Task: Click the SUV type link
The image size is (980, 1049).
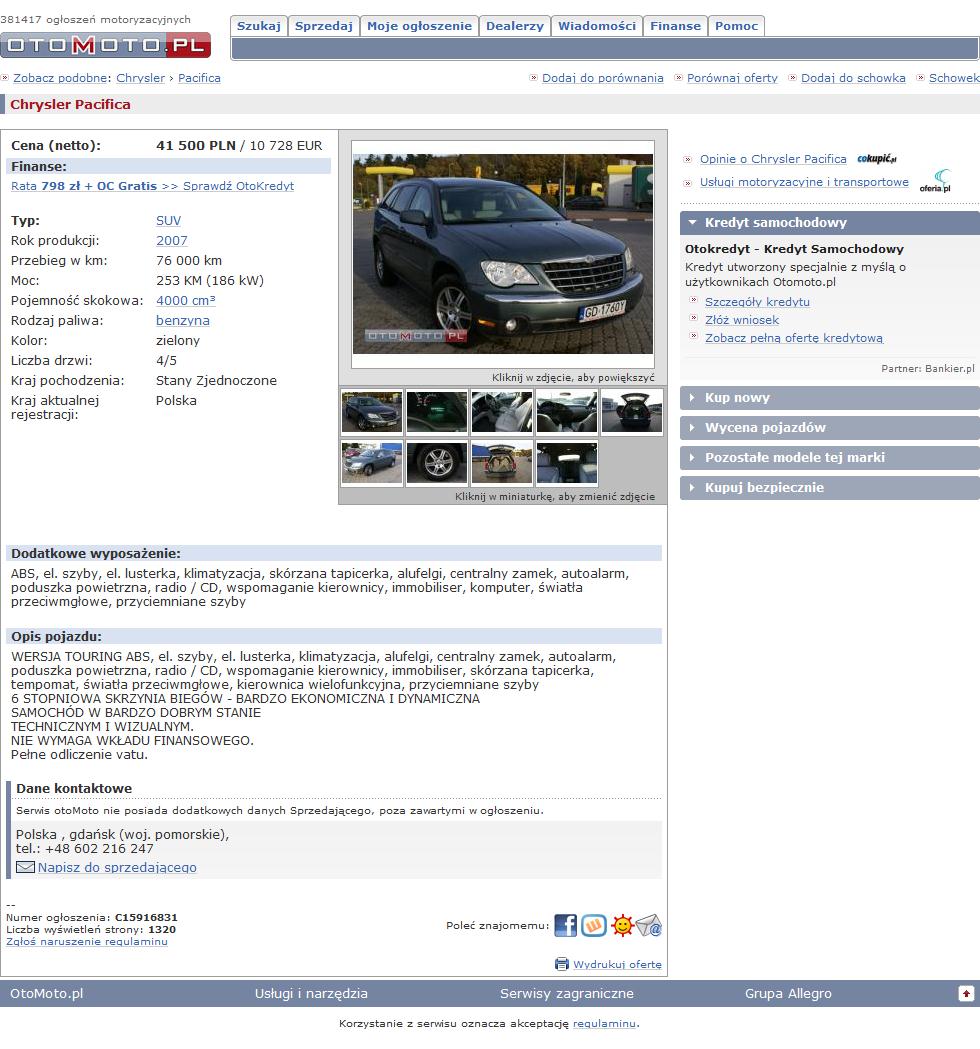Action: [169, 221]
